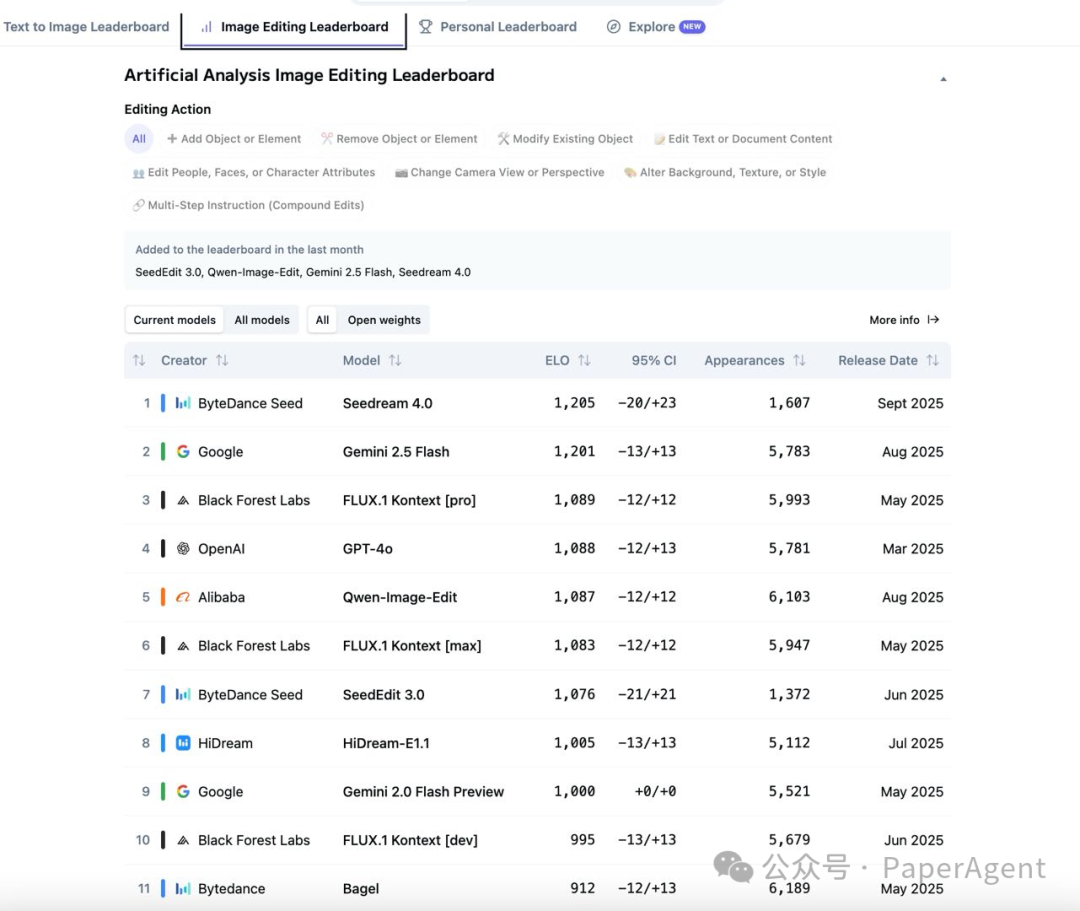The height and width of the screenshot is (911, 1080).
Task: Filter by Add Object or Element
Action: tap(234, 138)
